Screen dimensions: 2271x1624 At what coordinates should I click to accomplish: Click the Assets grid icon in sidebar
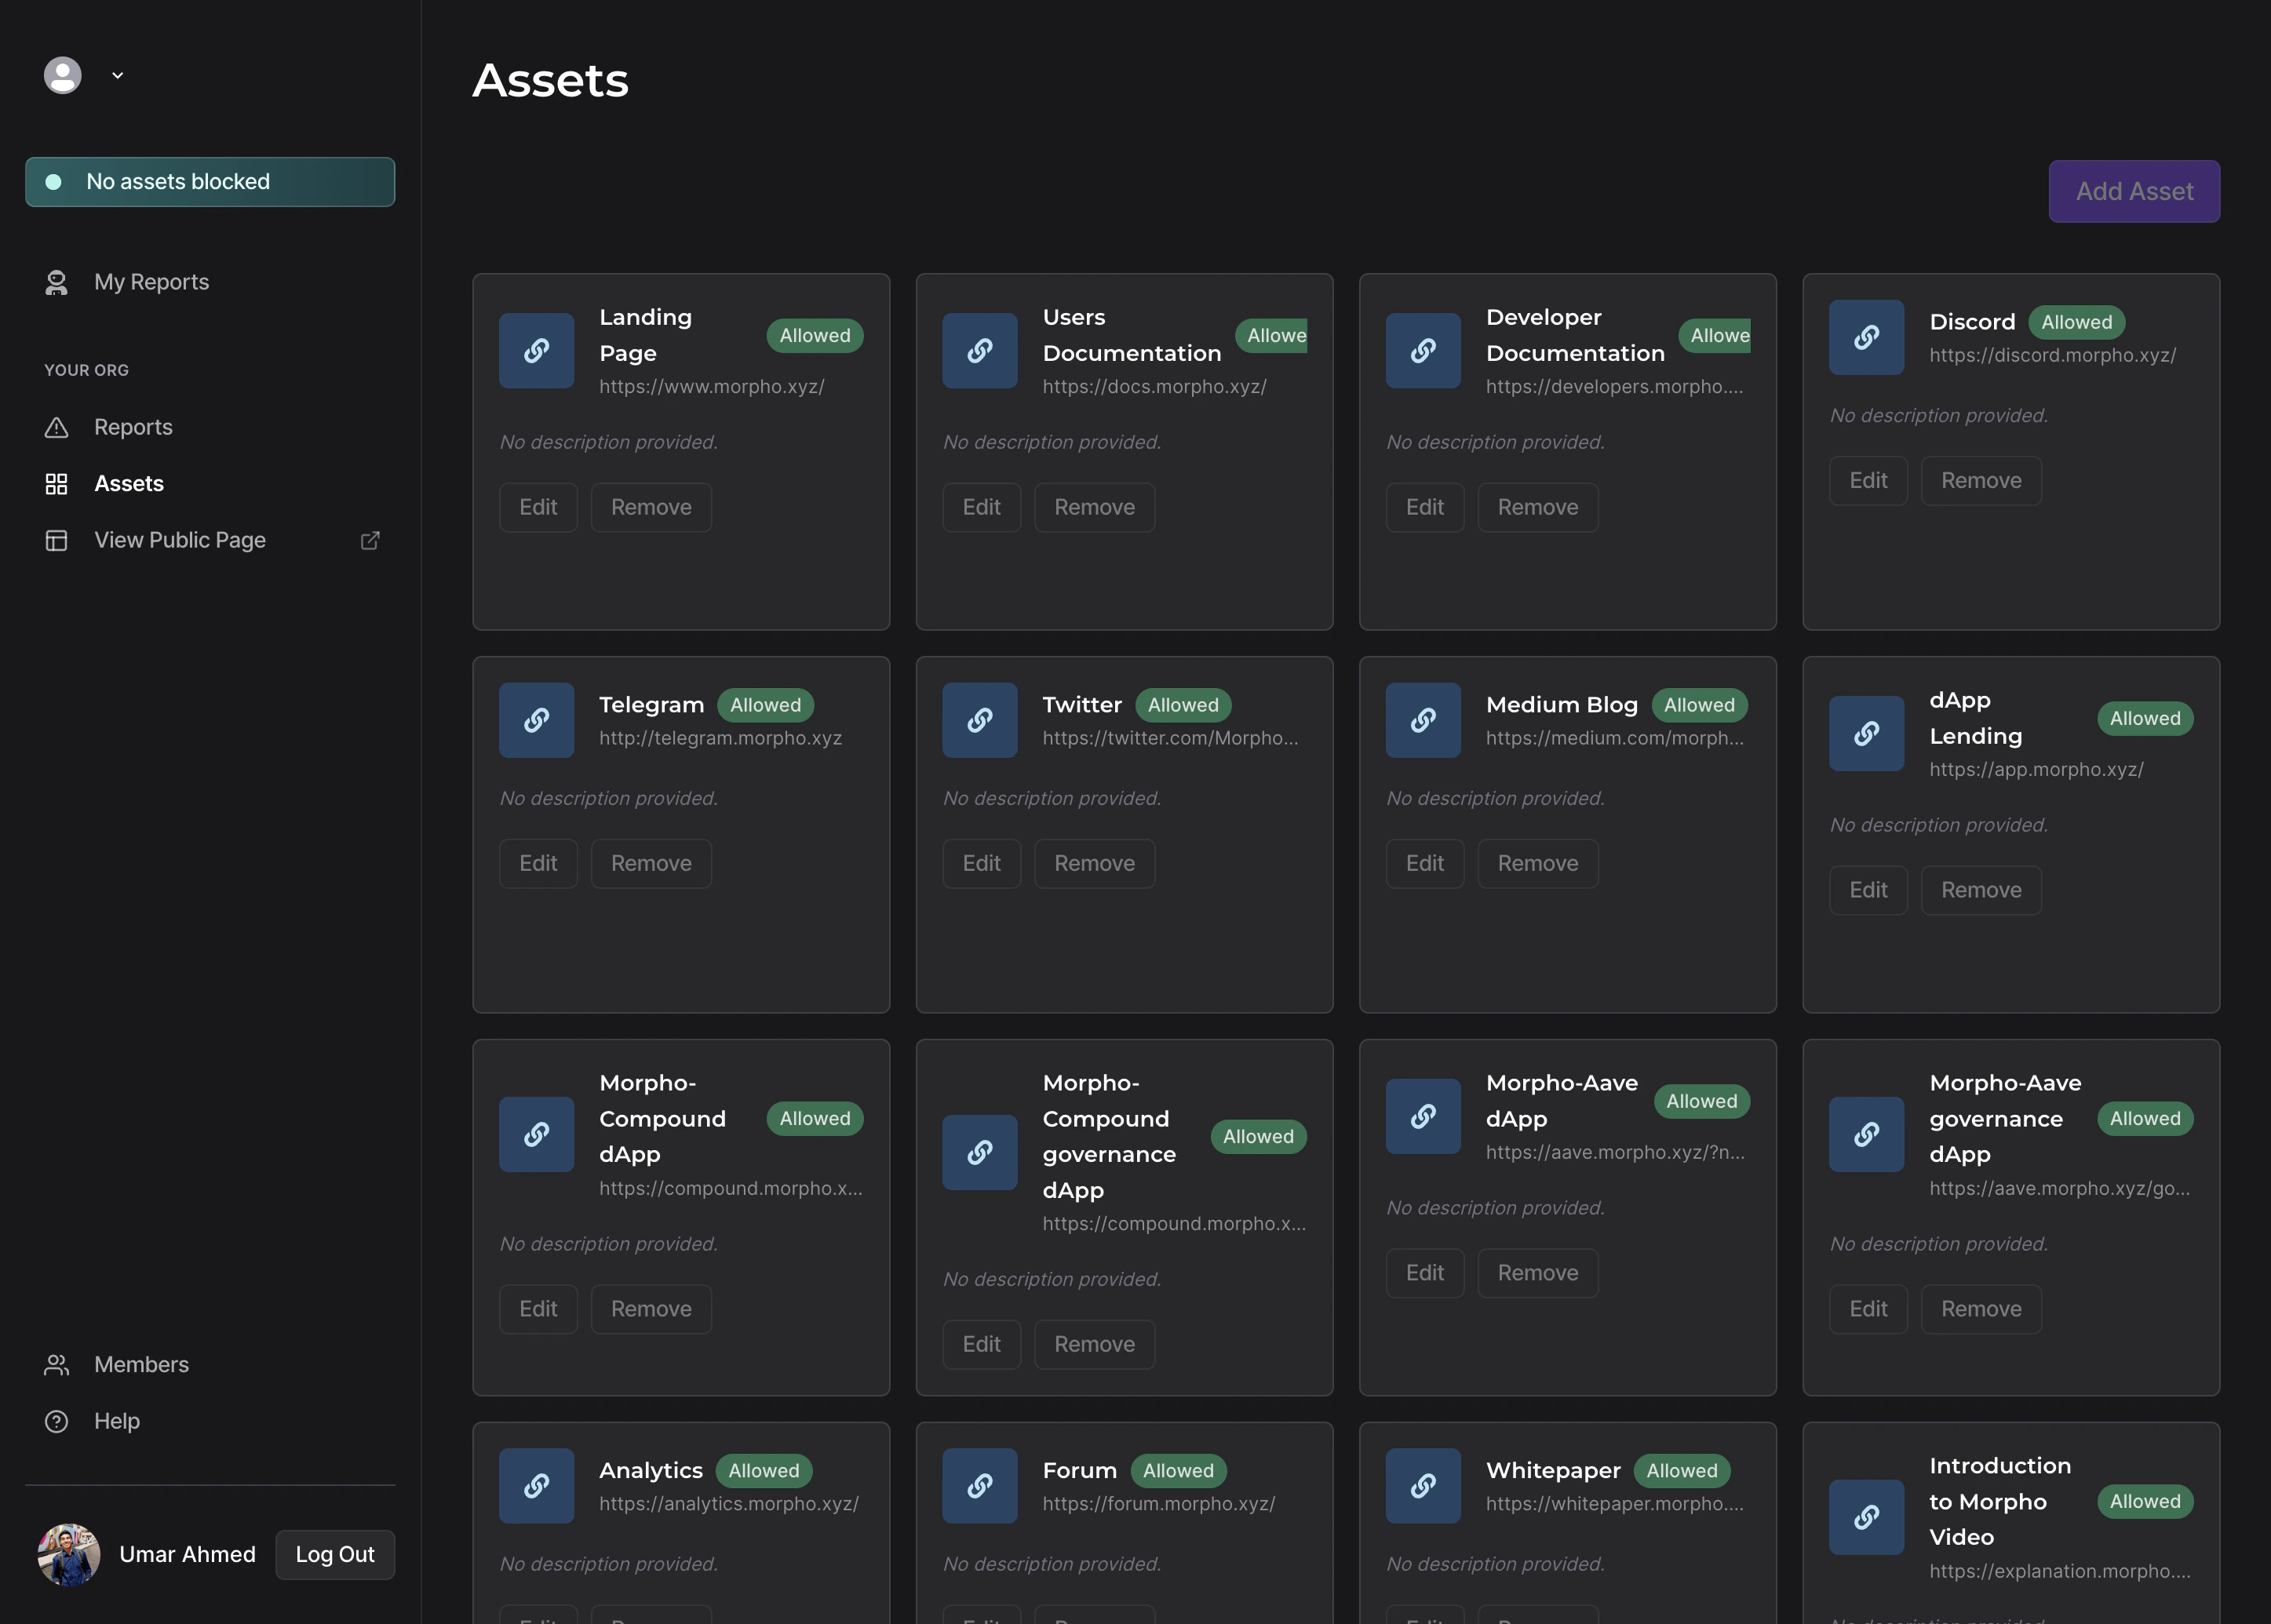click(x=57, y=483)
